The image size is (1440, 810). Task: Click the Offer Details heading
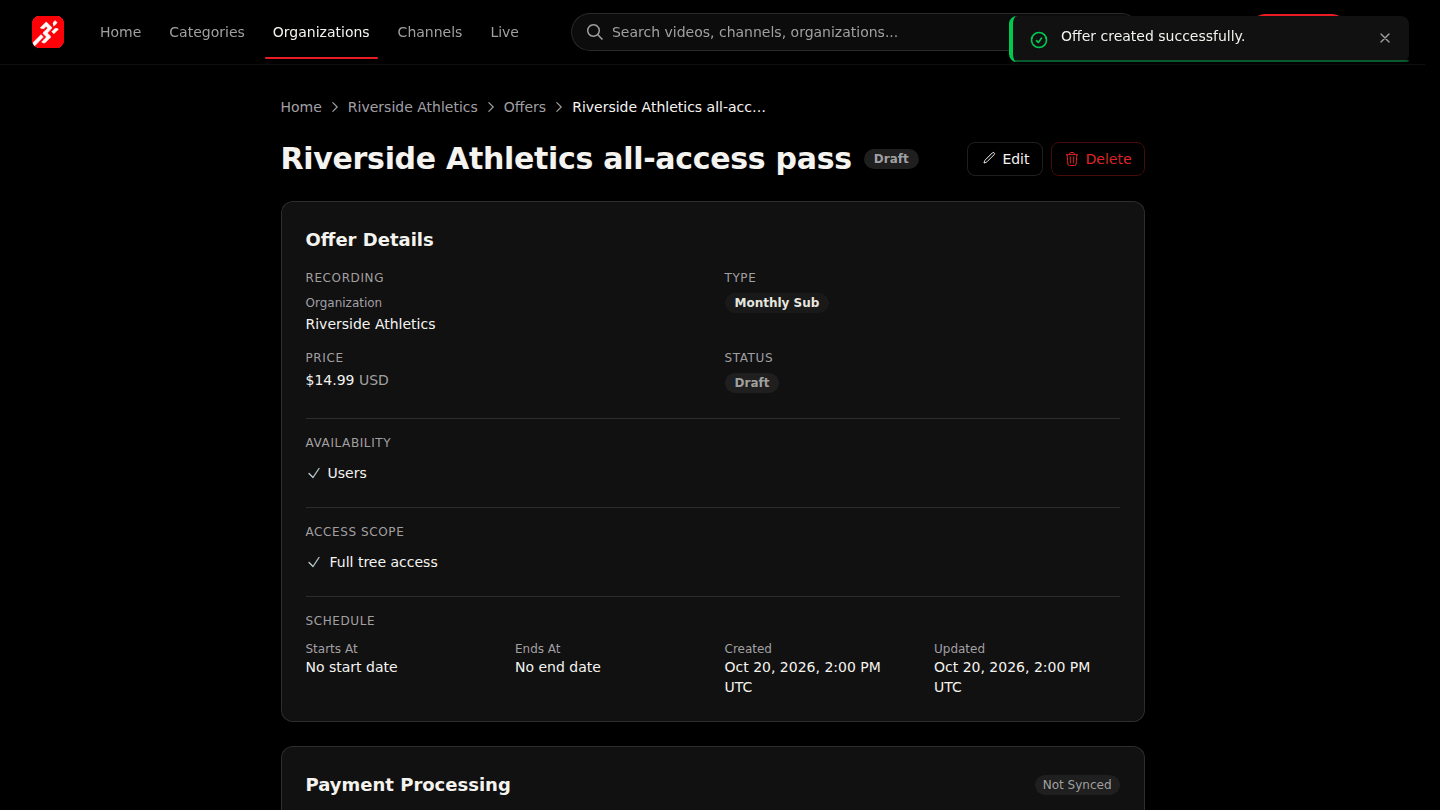pos(370,240)
